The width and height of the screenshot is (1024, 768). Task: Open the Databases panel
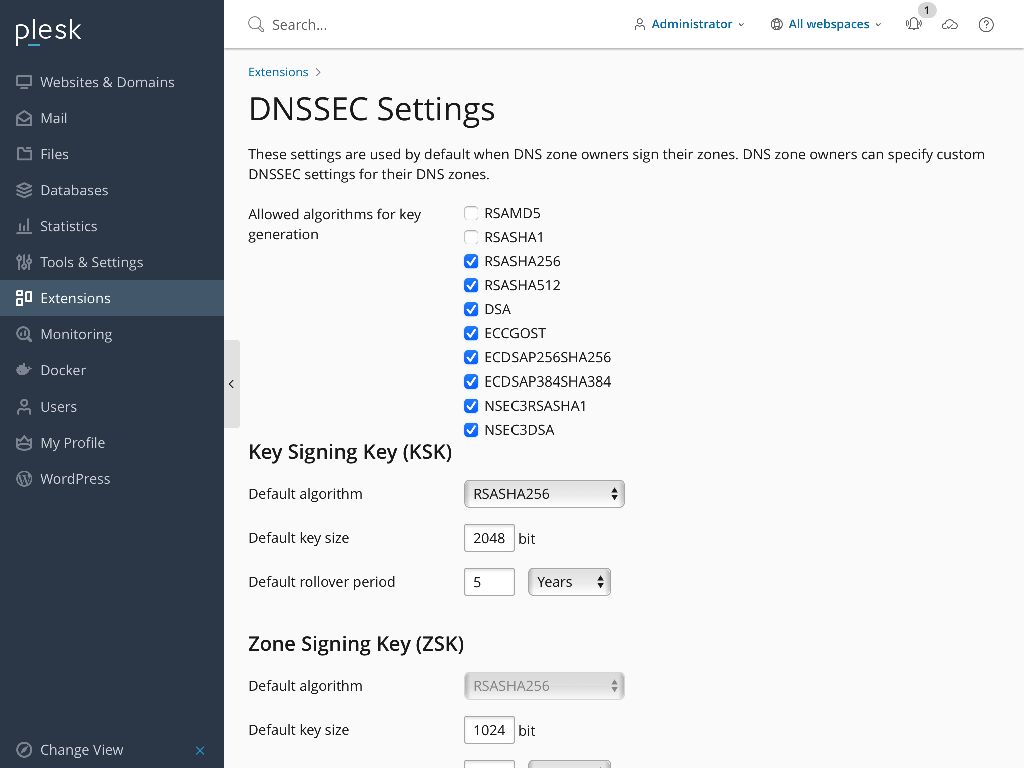tap(74, 190)
